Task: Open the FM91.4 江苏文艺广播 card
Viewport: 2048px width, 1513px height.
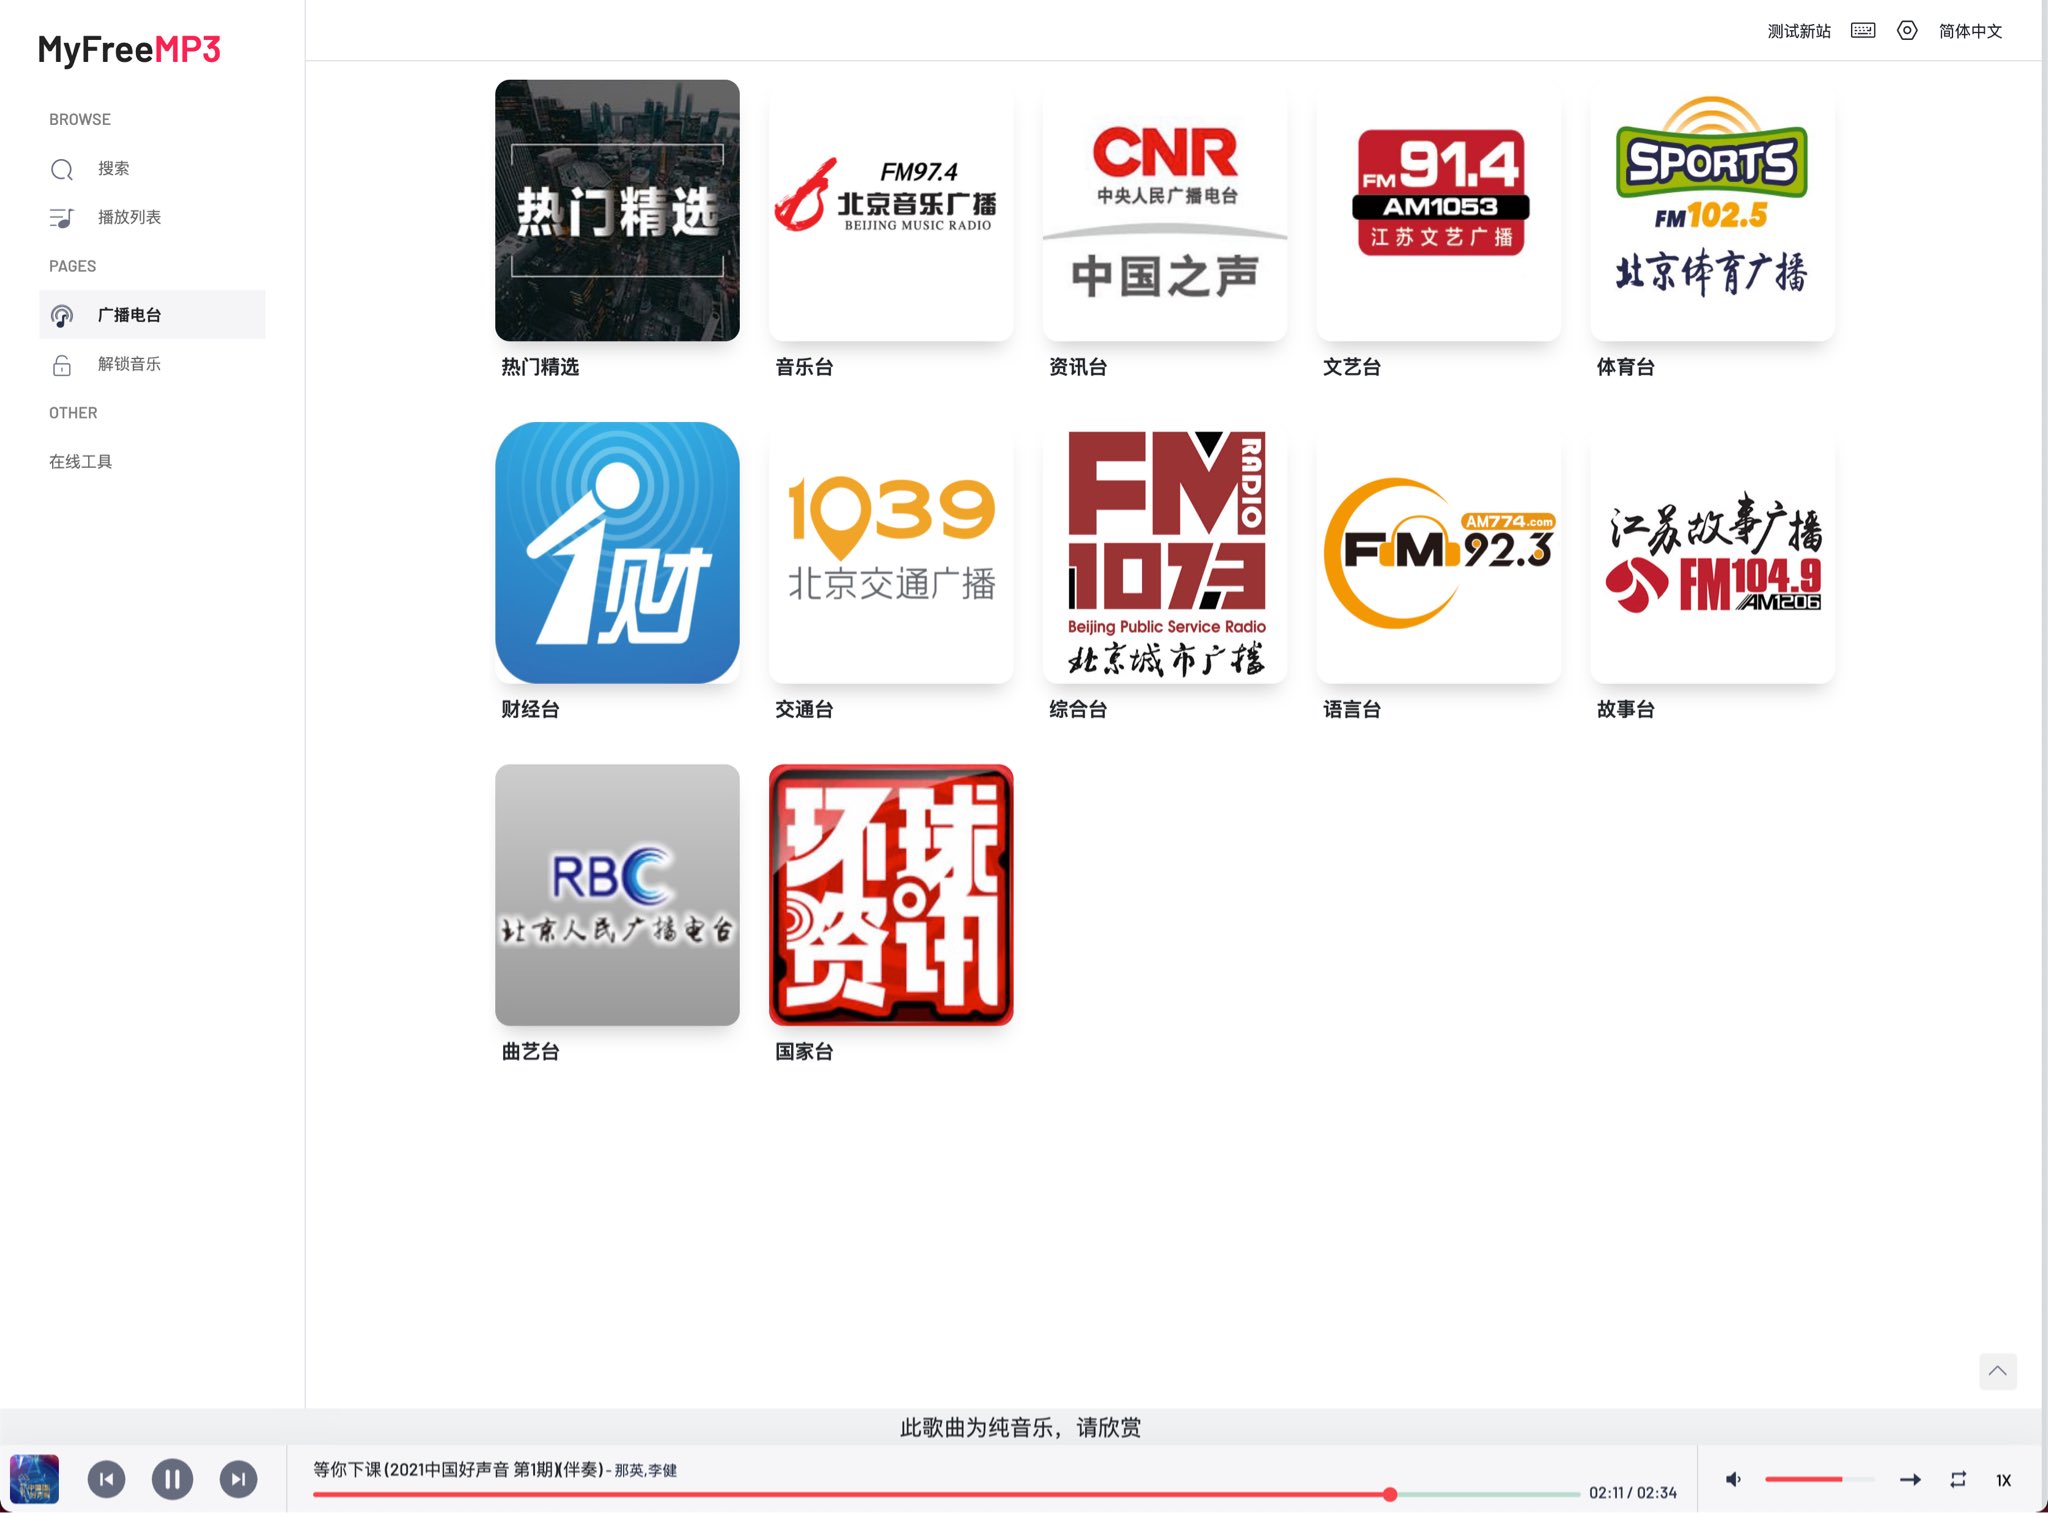Action: click(1439, 210)
